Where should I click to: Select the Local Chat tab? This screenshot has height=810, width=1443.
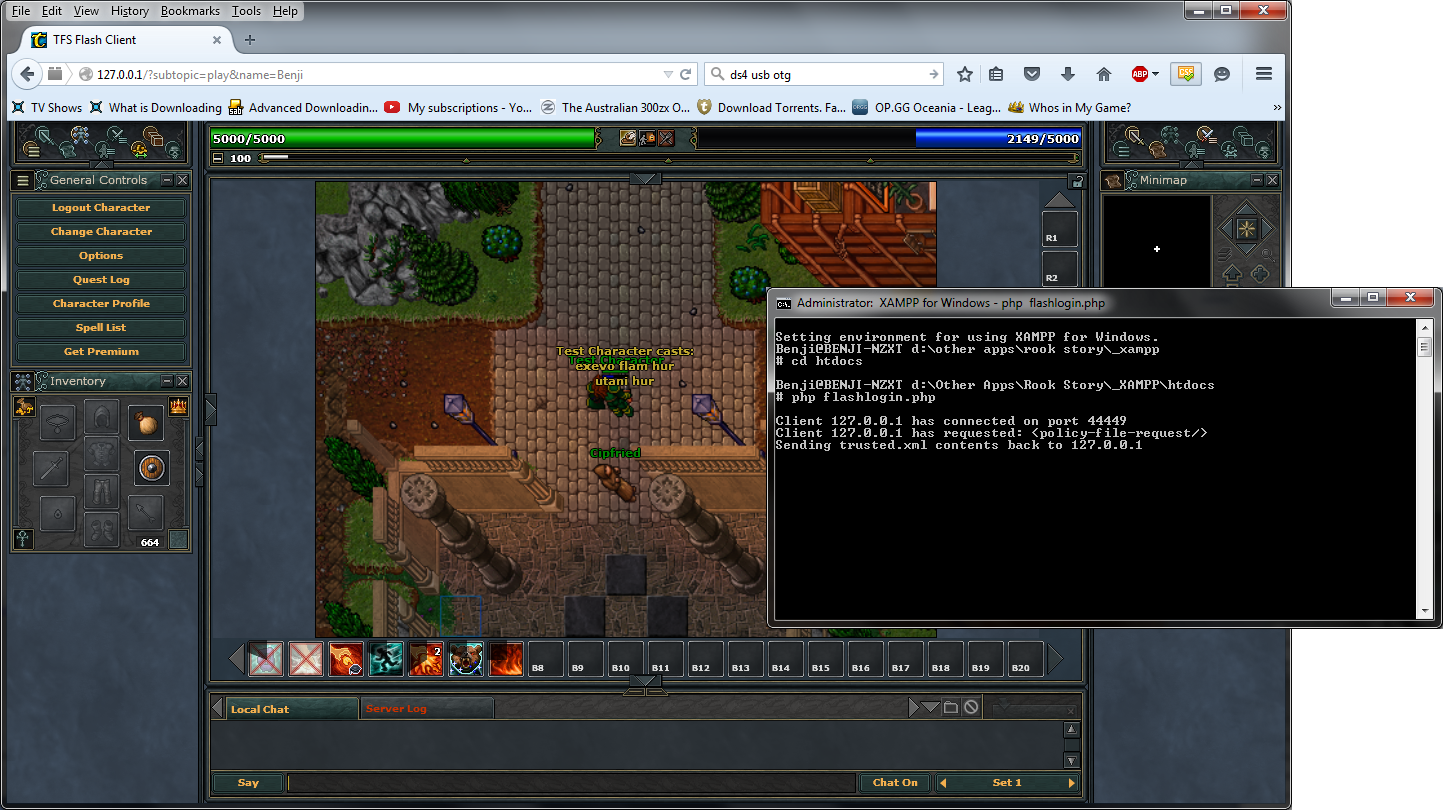click(291, 709)
